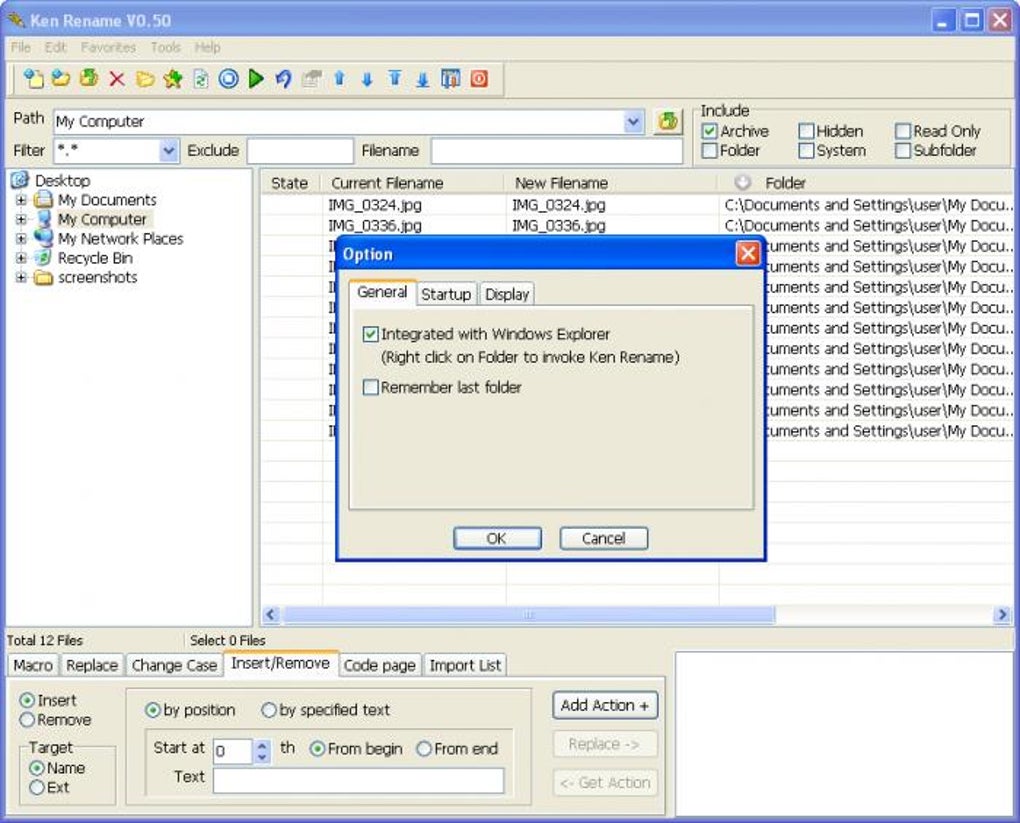The image size is (1020, 823).
Task: Click the green play rename icon
Action: (x=256, y=79)
